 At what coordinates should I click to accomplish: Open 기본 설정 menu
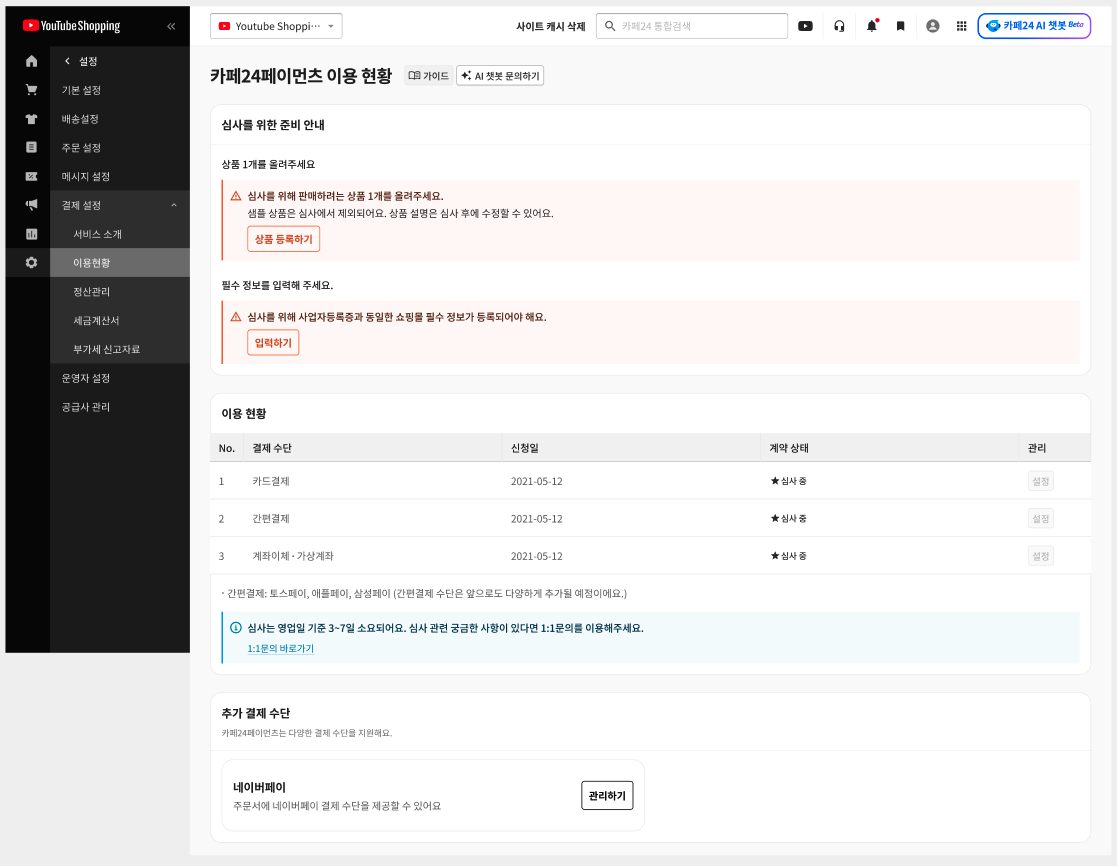point(81,90)
